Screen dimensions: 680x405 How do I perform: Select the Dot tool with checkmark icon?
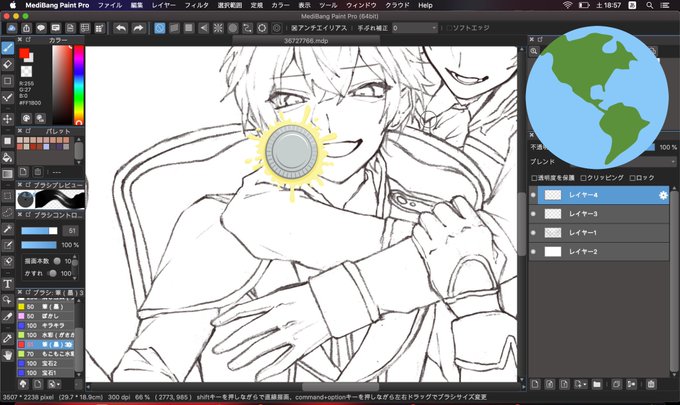7,97
